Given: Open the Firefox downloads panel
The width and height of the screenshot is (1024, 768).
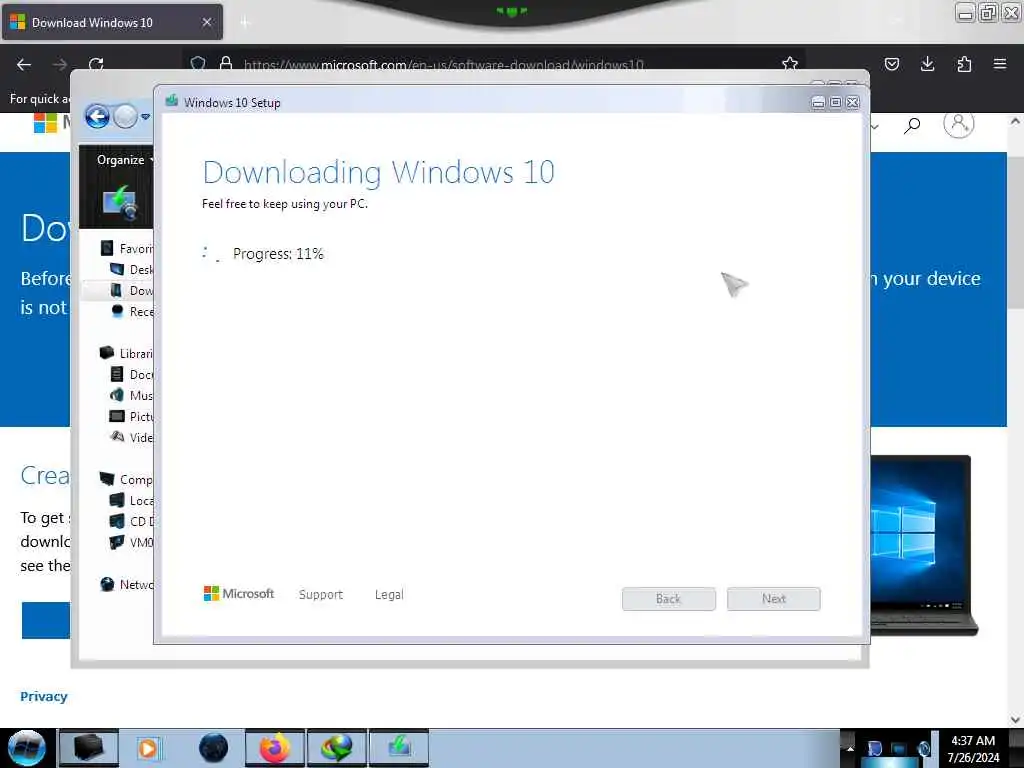Looking at the screenshot, I should pos(927,64).
